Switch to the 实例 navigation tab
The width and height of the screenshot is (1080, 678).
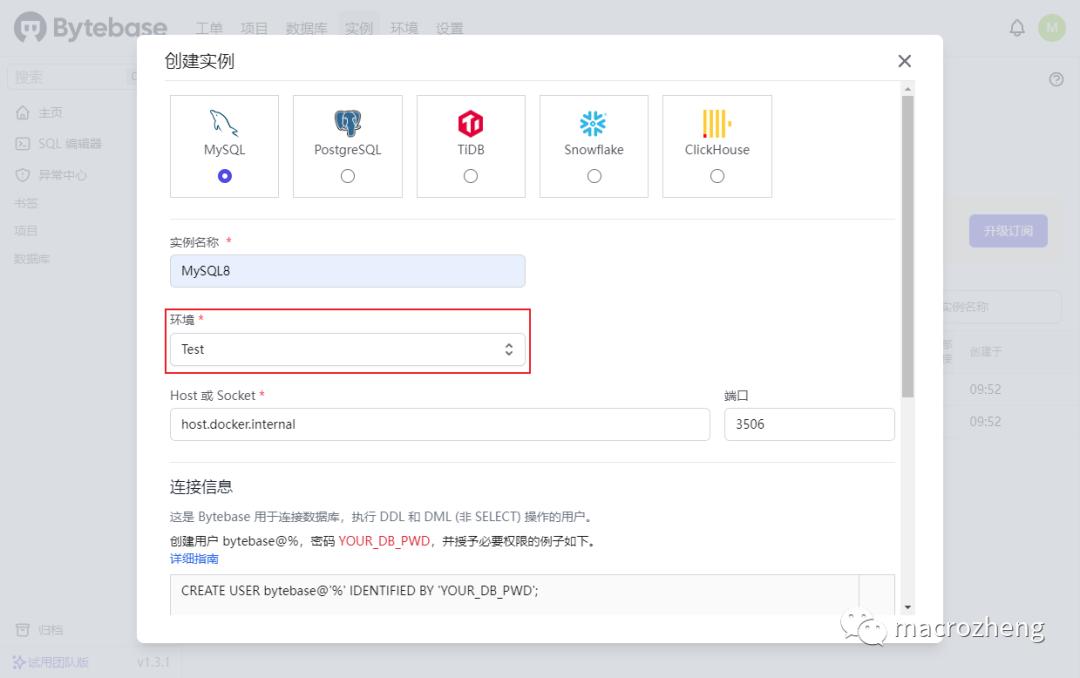pos(358,28)
